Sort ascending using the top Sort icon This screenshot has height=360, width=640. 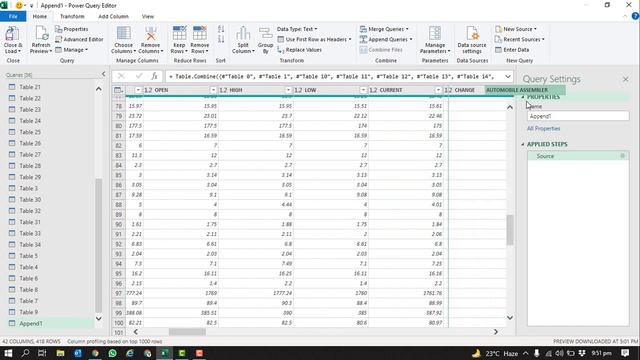221,29
